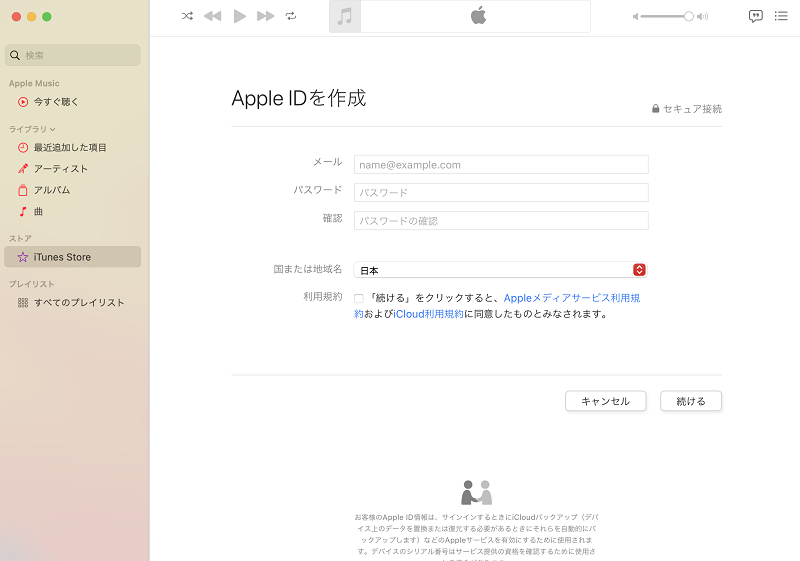Open the Appleメディアサービス利用規約 link
The image size is (800, 561).
[x=572, y=298]
